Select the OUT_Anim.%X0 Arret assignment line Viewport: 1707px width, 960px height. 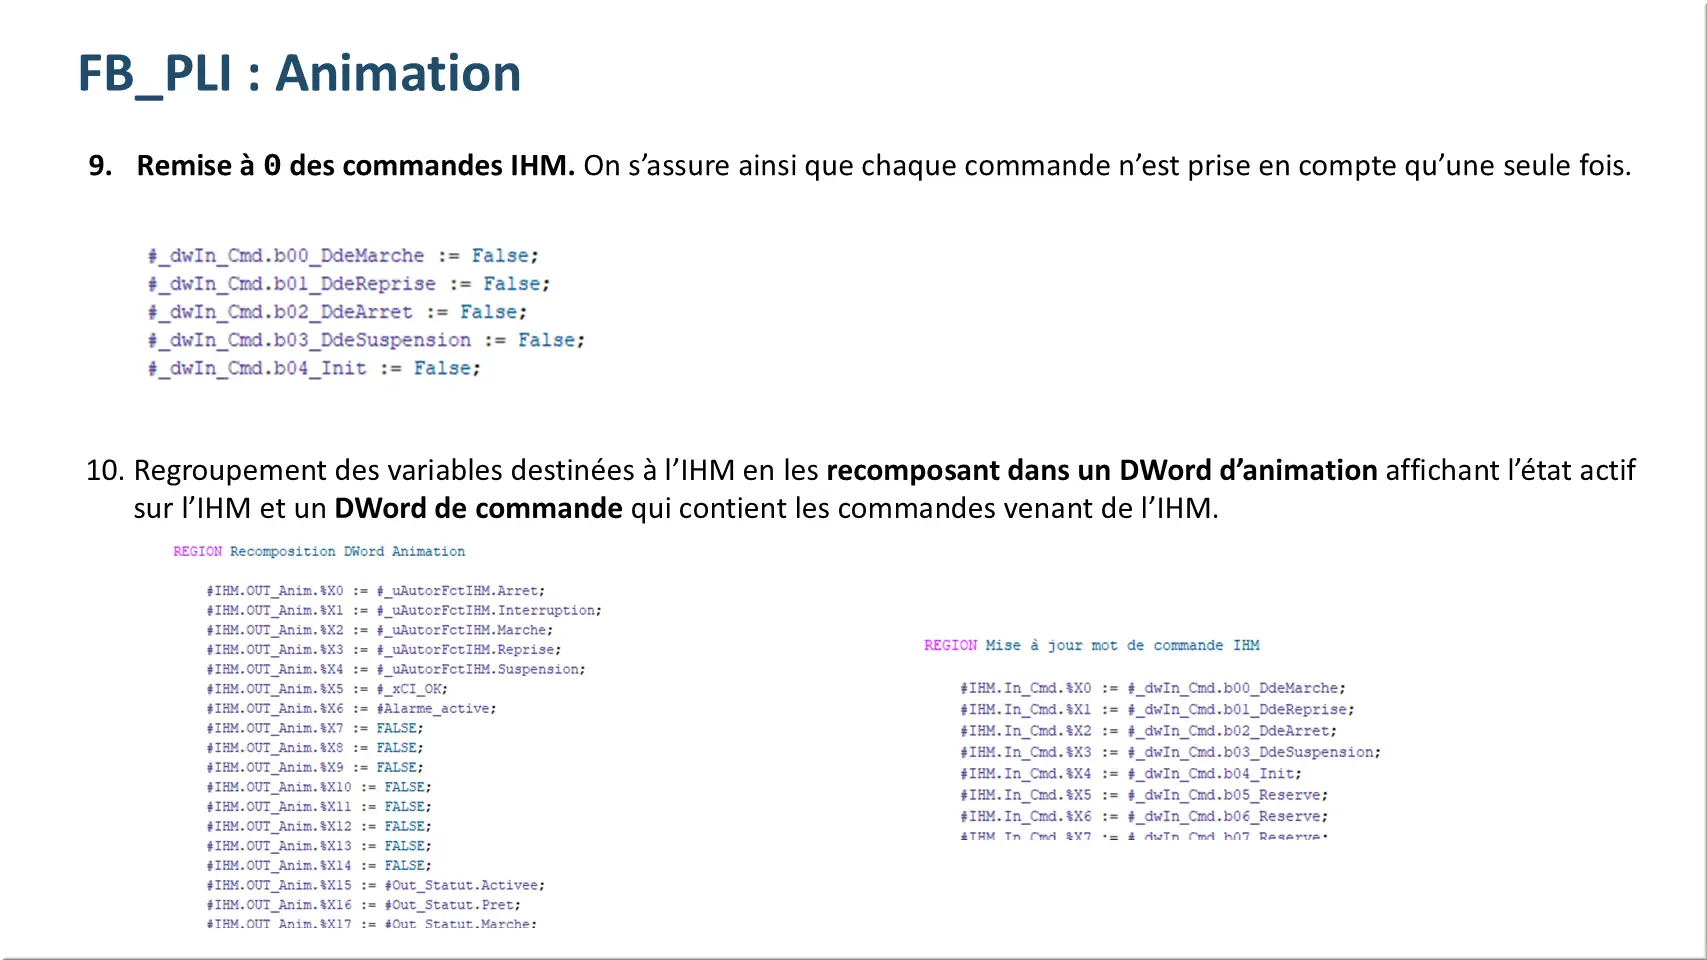[375, 591]
